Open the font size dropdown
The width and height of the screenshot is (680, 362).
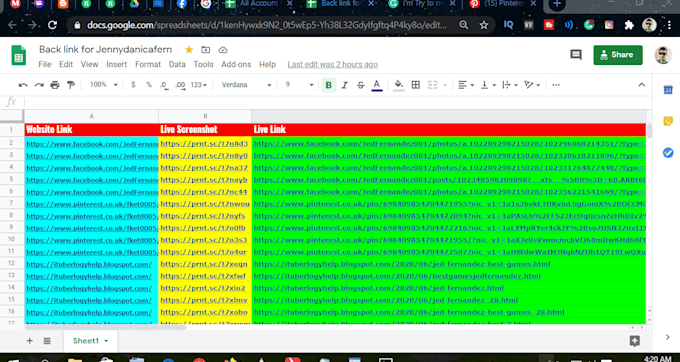299,85
